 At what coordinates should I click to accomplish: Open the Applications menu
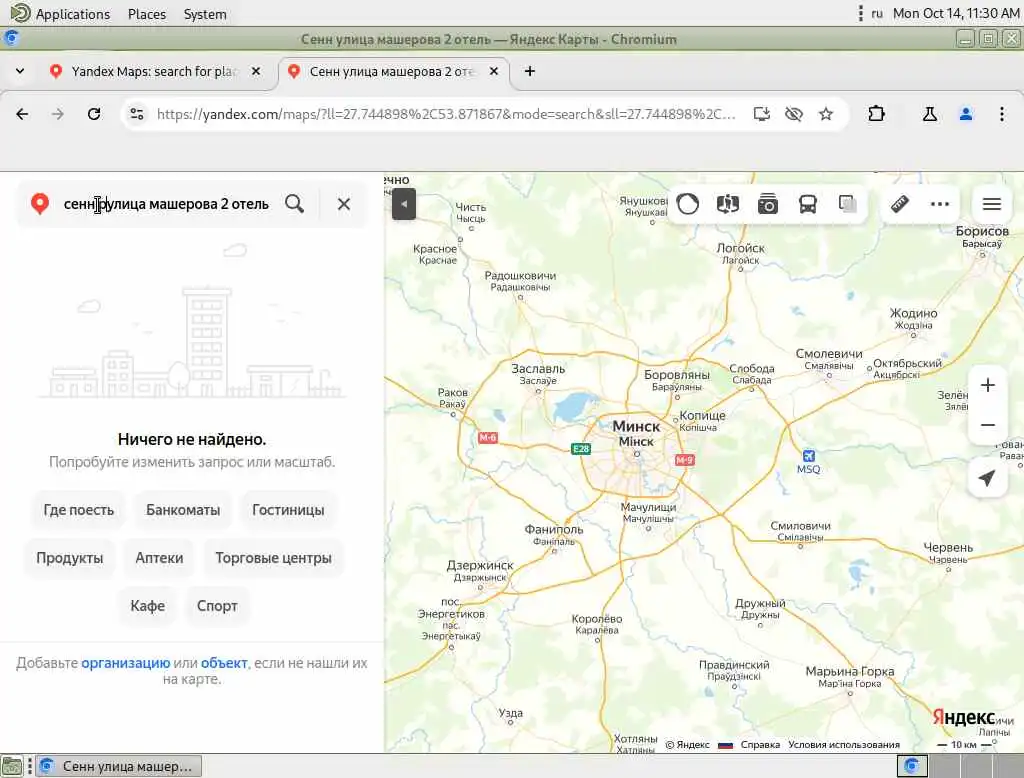(x=72, y=14)
